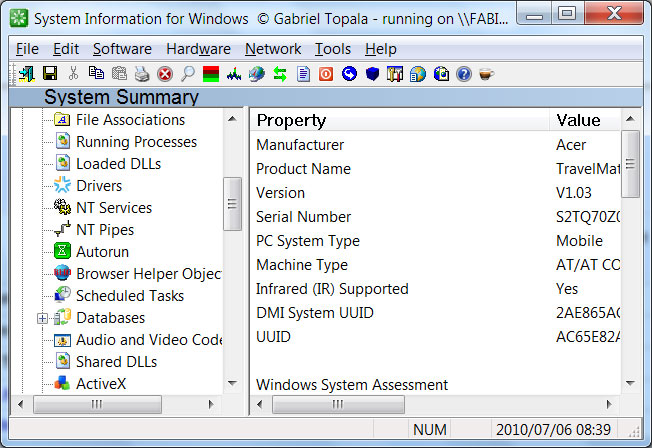
Task: Click tree panel scroll down arrow
Action: pos(232,383)
